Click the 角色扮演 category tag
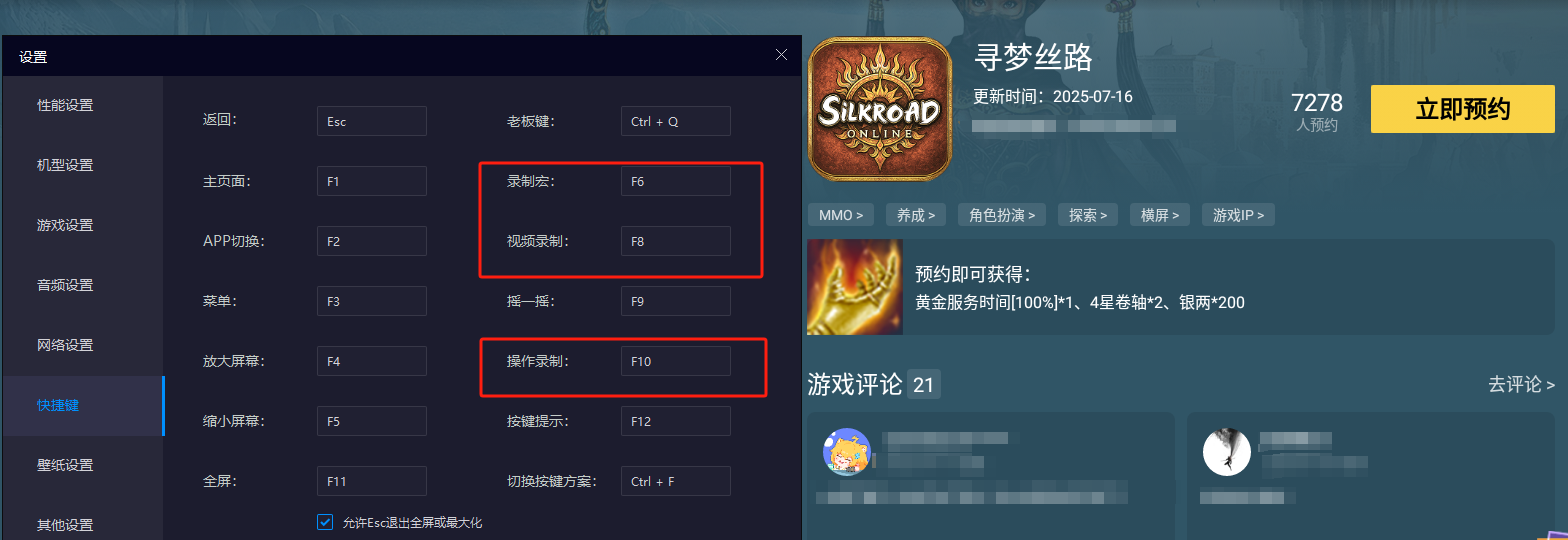The image size is (1568, 540). (x=1002, y=215)
